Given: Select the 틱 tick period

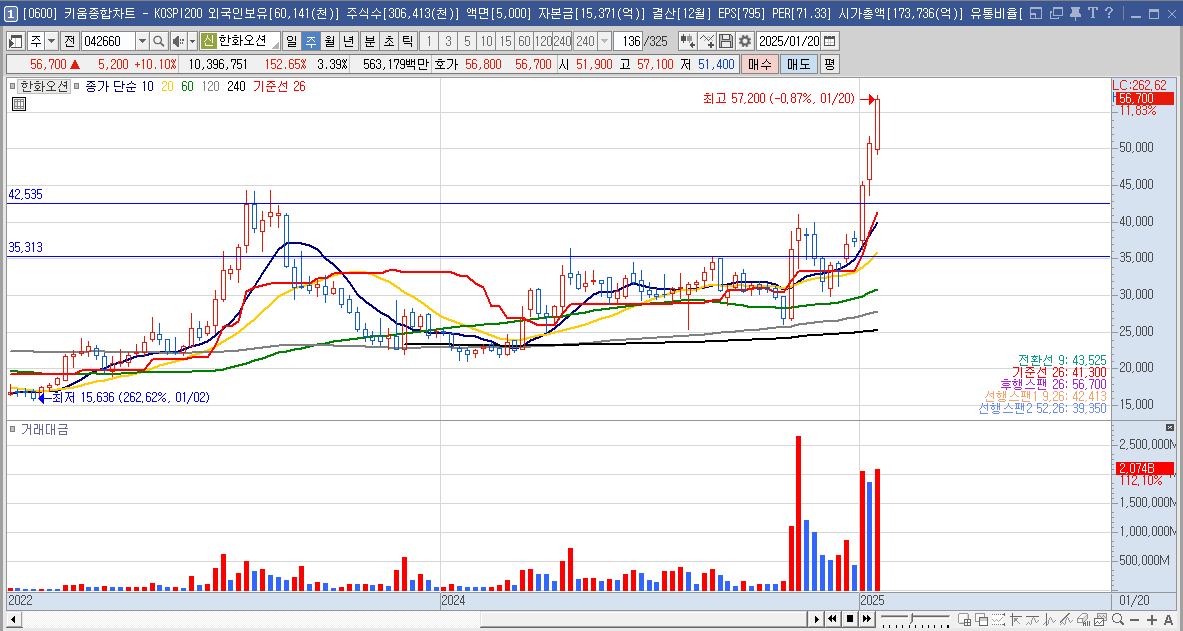Looking at the screenshot, I should pos(407,42).
